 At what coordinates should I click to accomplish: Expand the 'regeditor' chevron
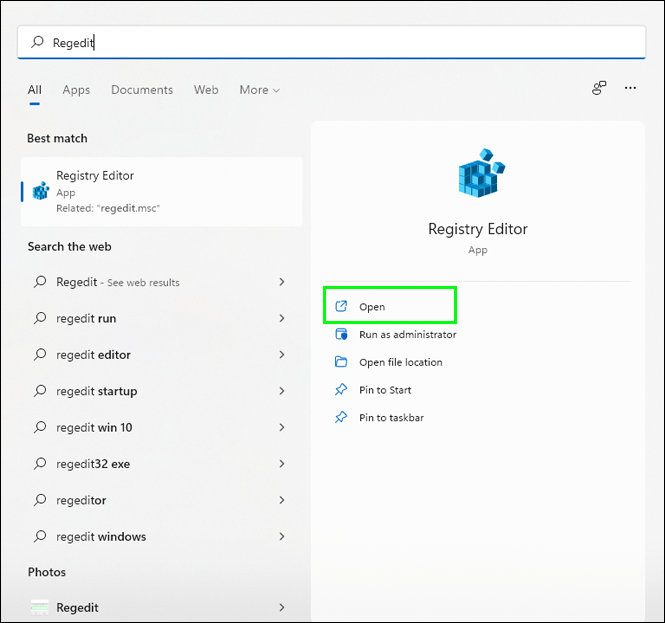tap(282, 500)
